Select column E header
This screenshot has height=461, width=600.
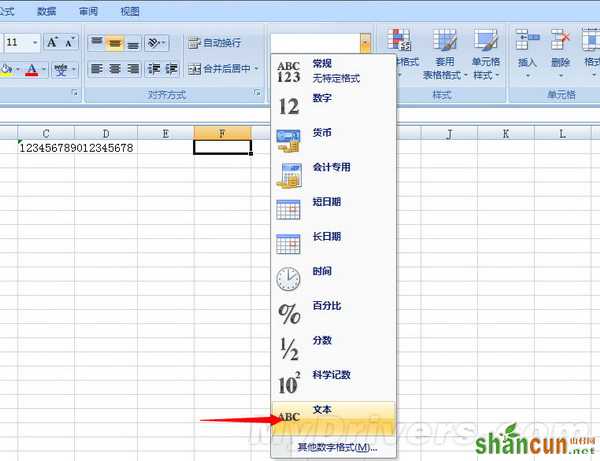pos(165,134)
